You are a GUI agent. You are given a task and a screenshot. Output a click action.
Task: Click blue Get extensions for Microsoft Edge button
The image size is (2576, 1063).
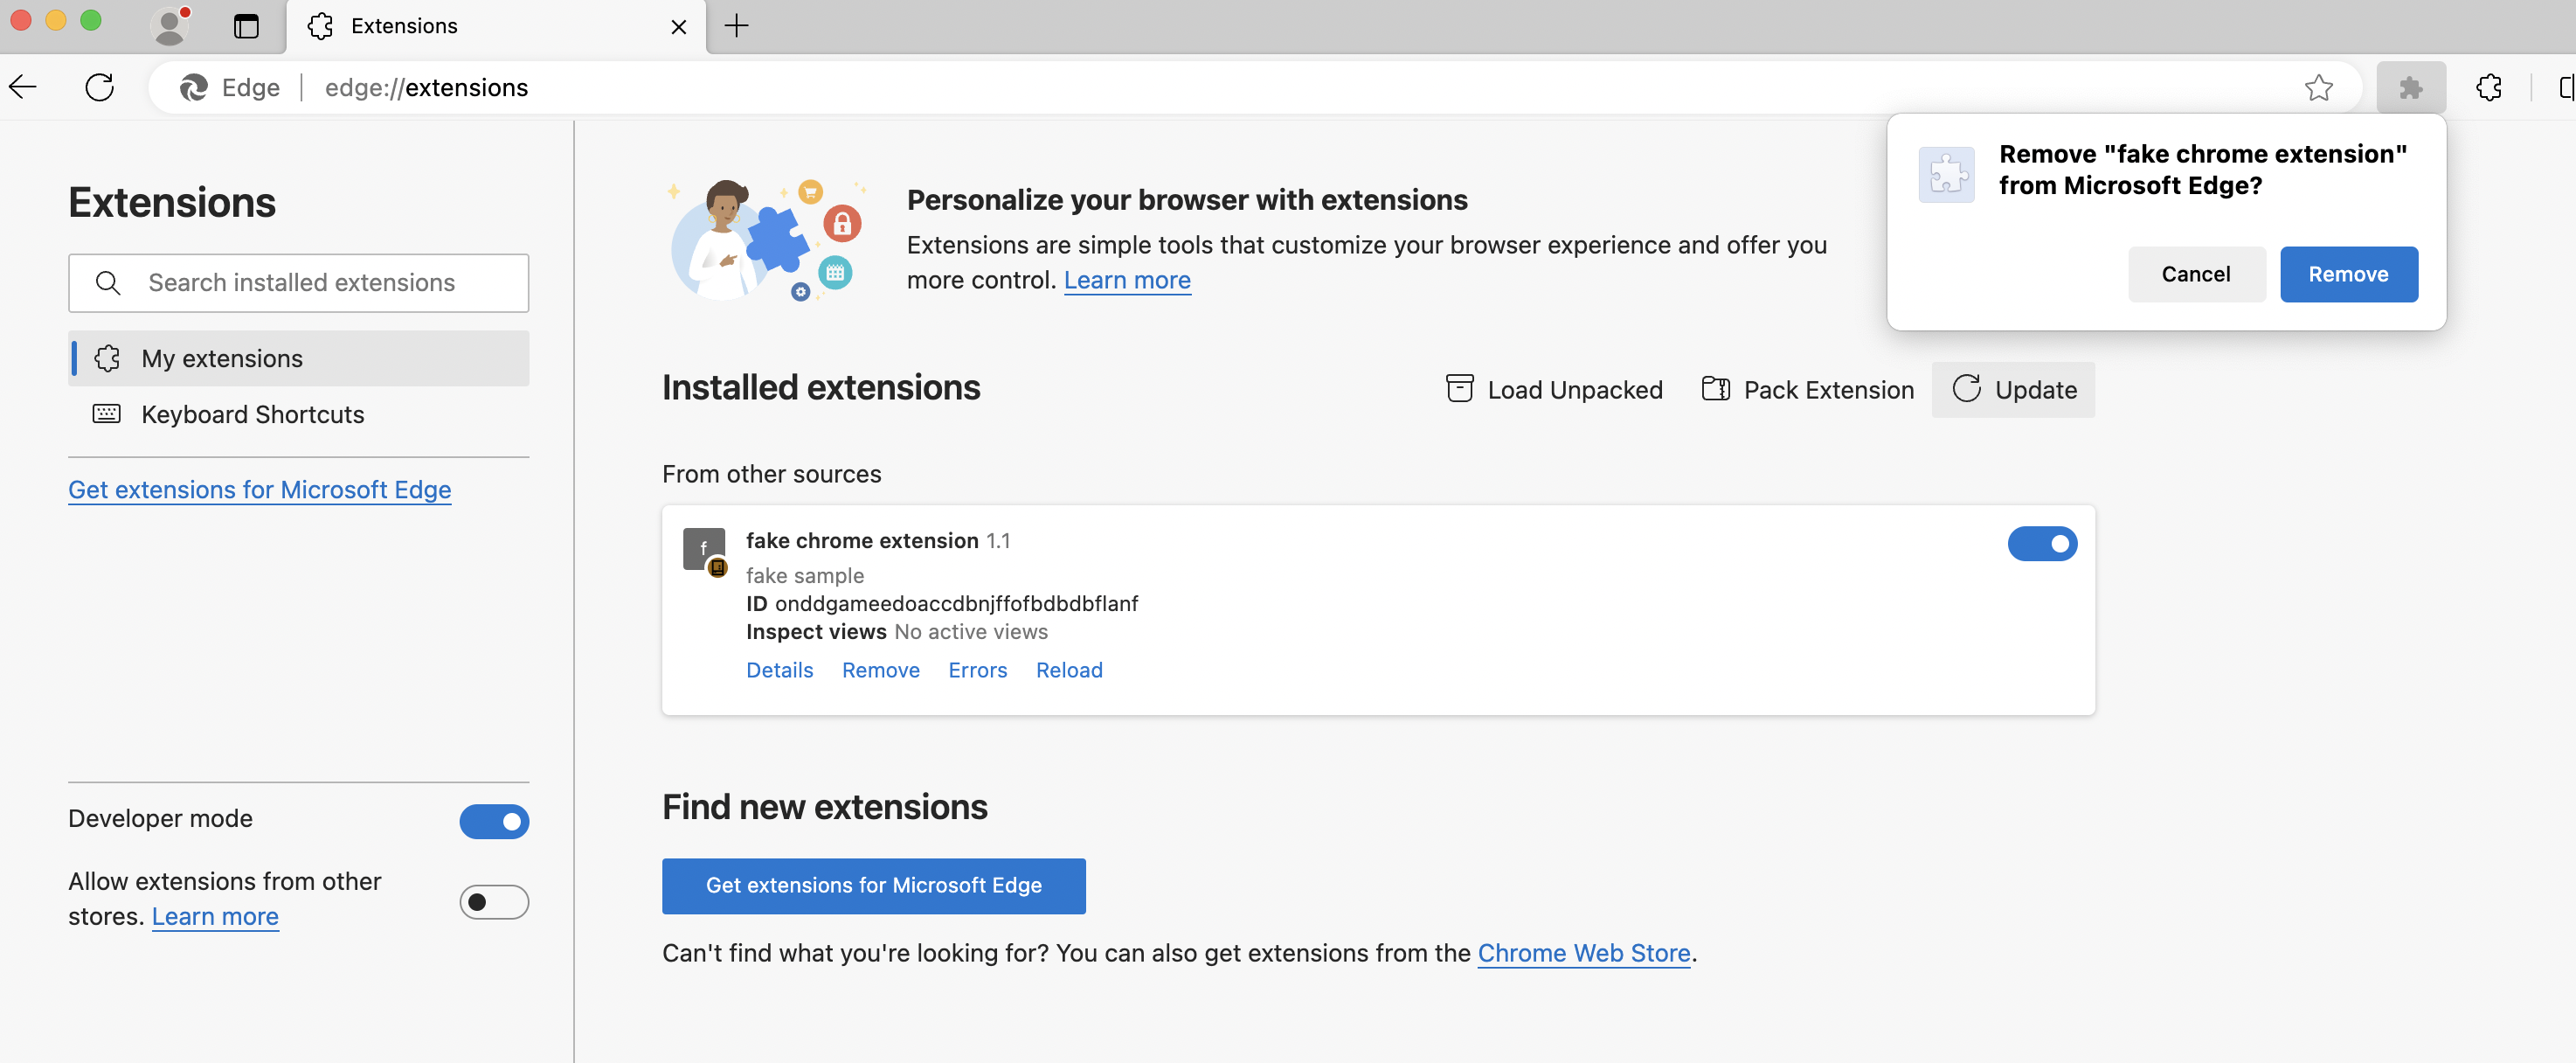pos(874,885)
